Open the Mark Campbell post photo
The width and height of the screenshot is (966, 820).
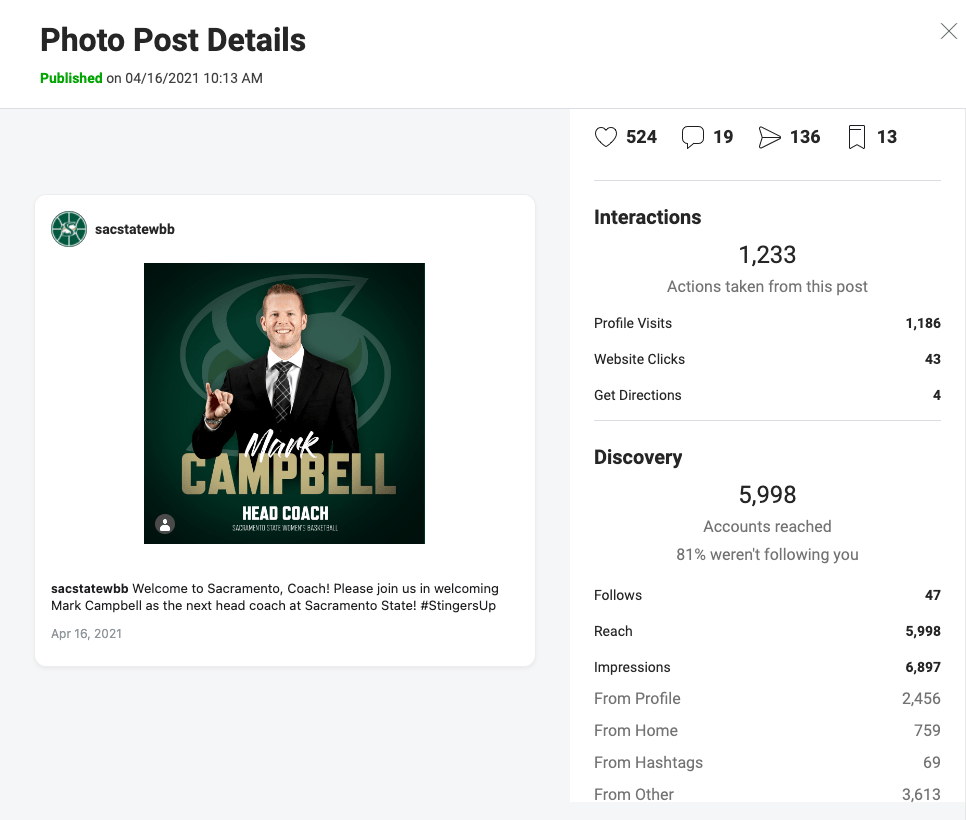click(284, 403)
